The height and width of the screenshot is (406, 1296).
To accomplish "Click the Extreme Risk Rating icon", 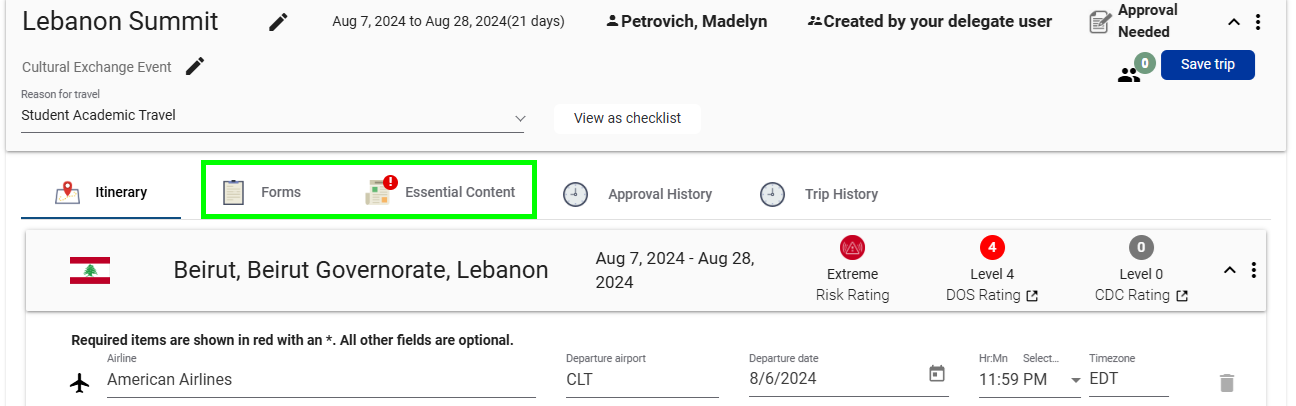I will pyautogui.click(x=852, y=247).
